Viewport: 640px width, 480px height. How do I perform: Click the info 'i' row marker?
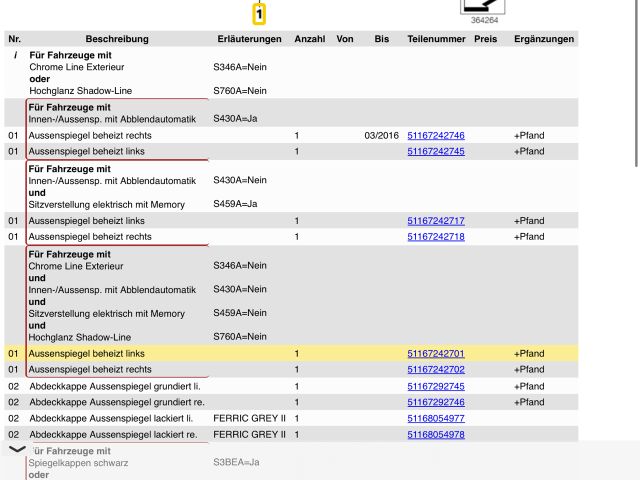(14, 56)
